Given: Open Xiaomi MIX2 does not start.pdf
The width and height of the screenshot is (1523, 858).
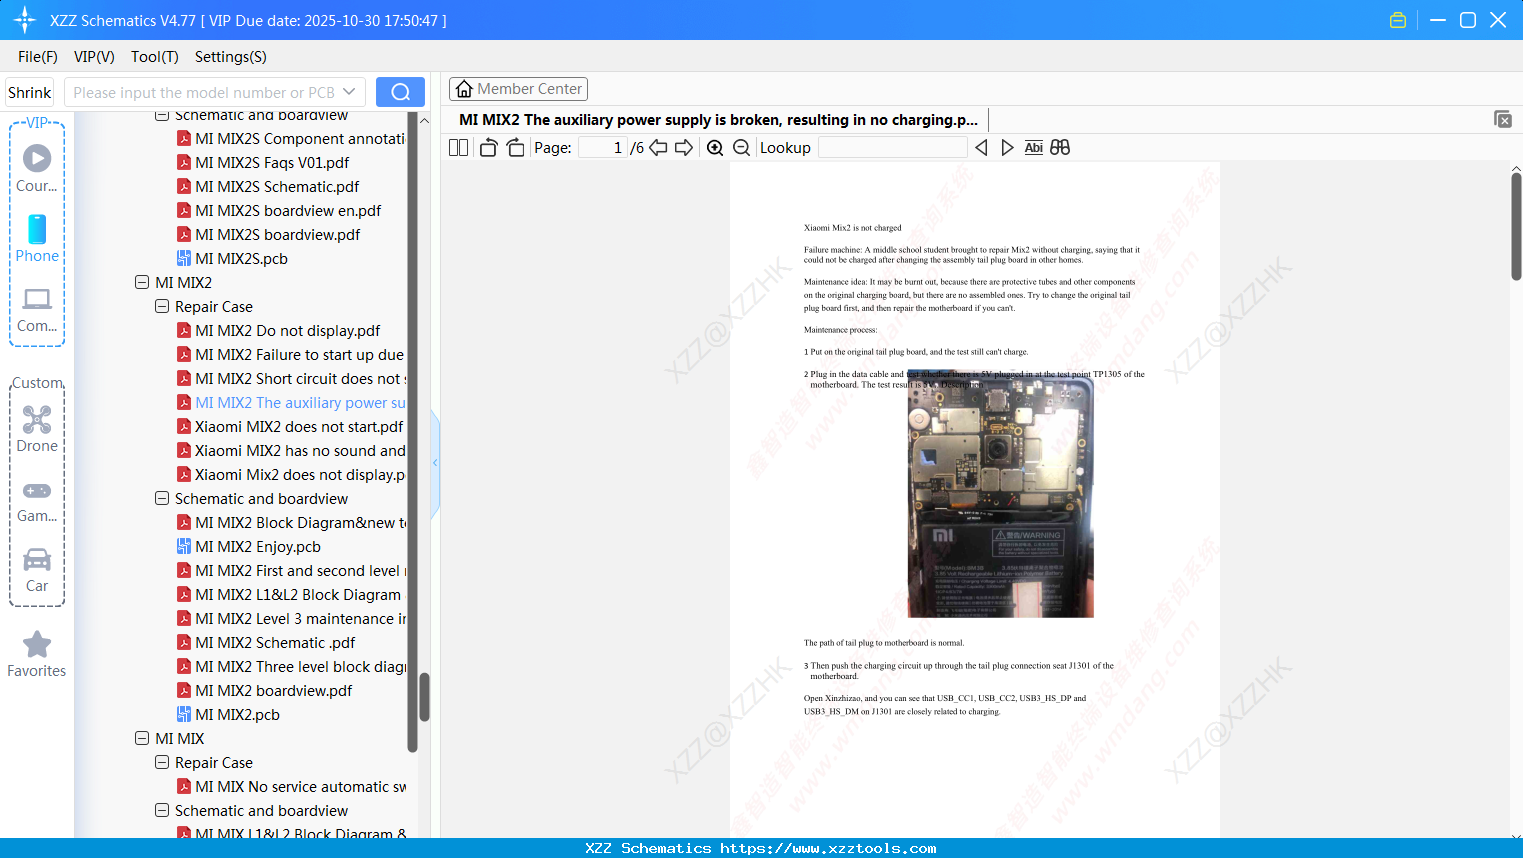Looking at the screenshot, I should coord(299,427).
